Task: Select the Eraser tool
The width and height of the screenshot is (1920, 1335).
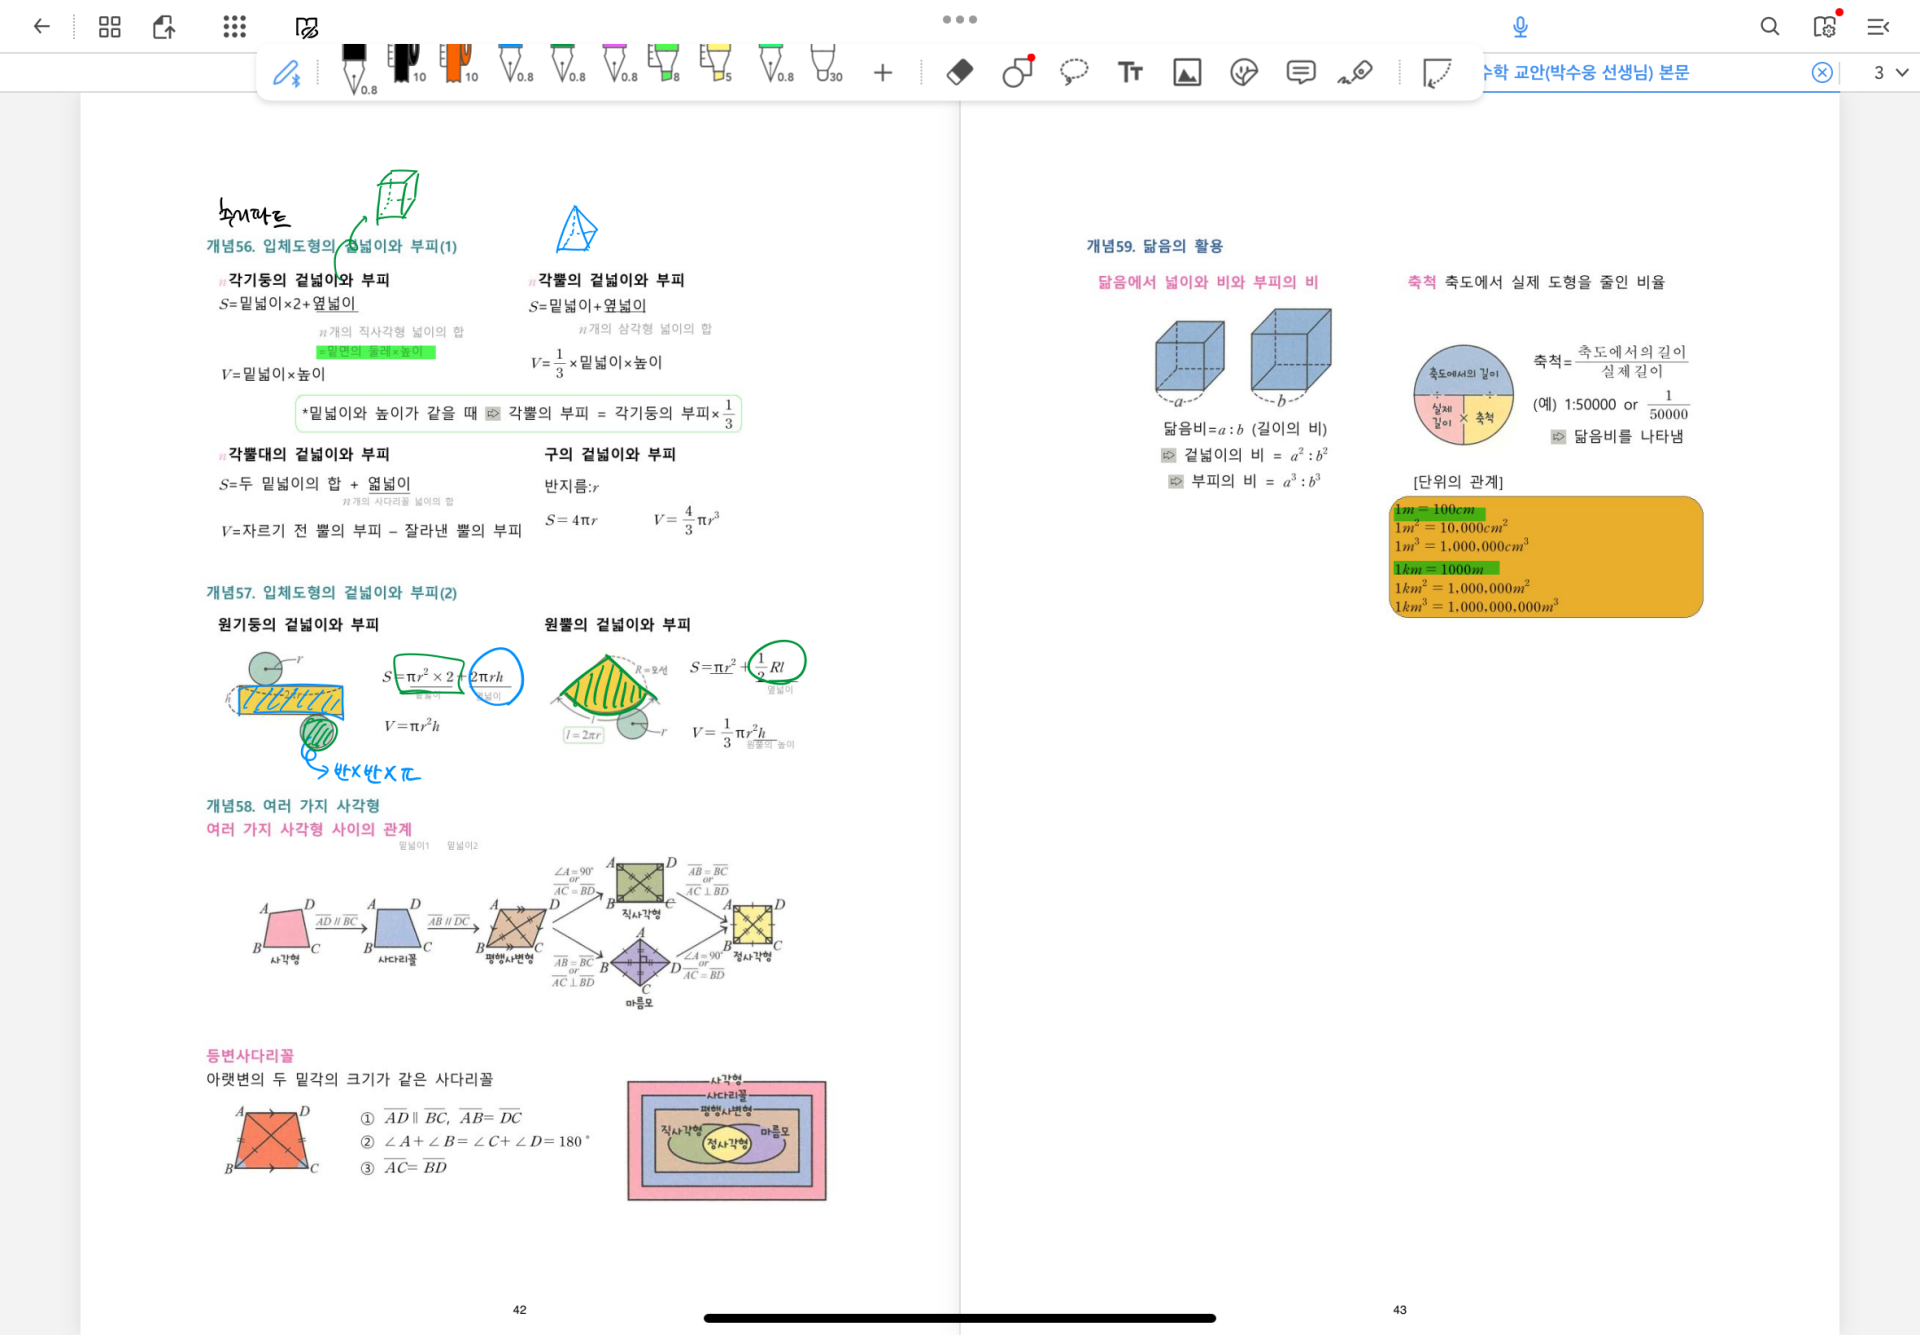Action: pyautogui.click(x=959, y=72)
